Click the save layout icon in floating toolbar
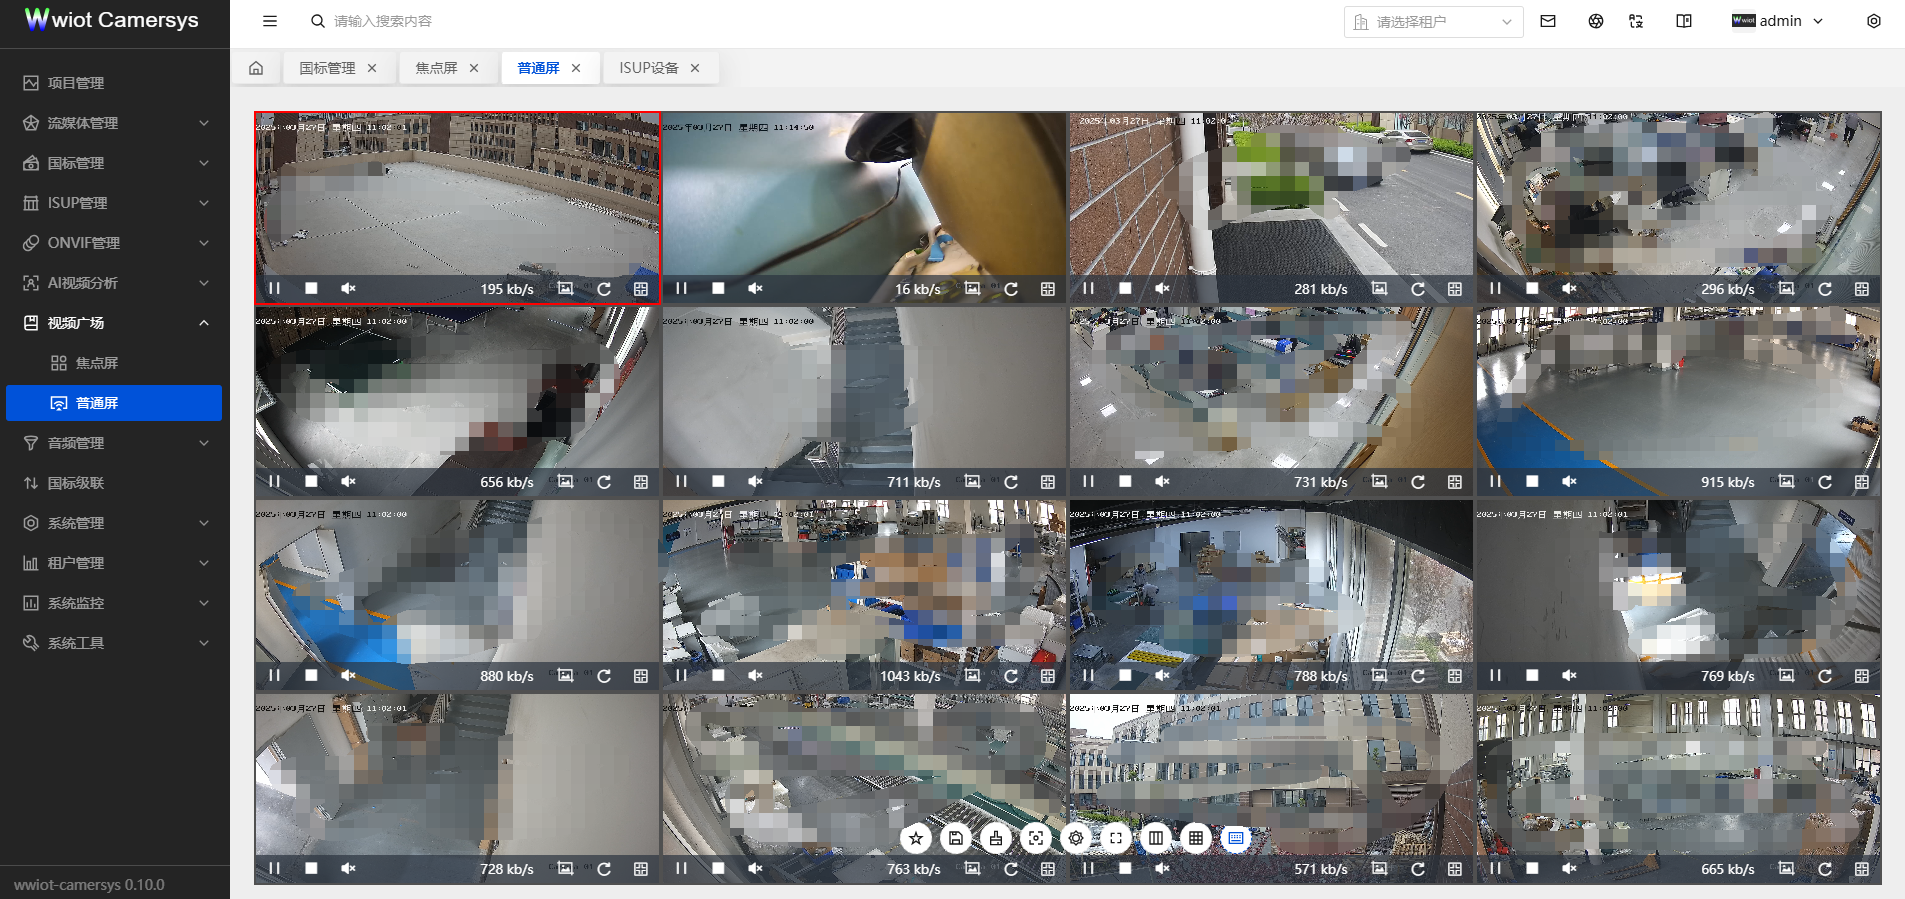This screenshot has width=1905, height=899. click(x=955, y=838)
